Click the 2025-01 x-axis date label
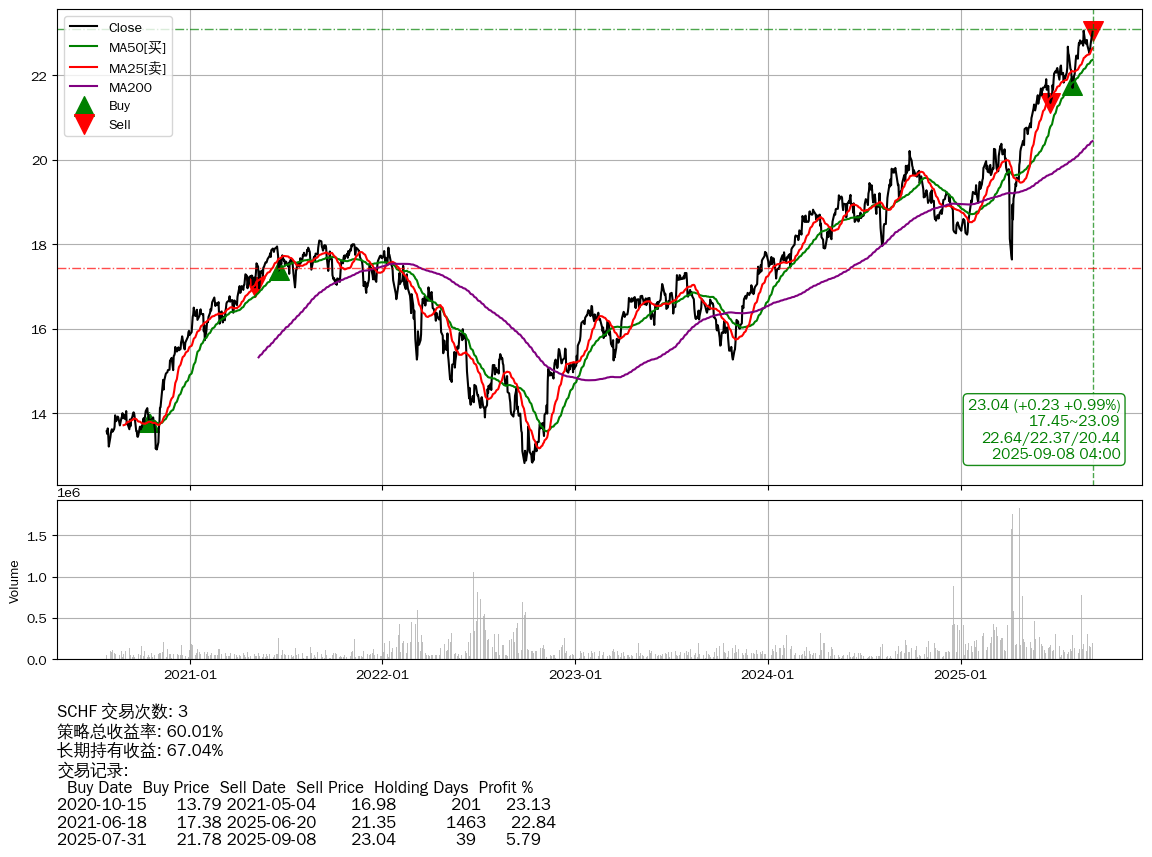This screenshot has width=1152, height=857. coord(961,675)
